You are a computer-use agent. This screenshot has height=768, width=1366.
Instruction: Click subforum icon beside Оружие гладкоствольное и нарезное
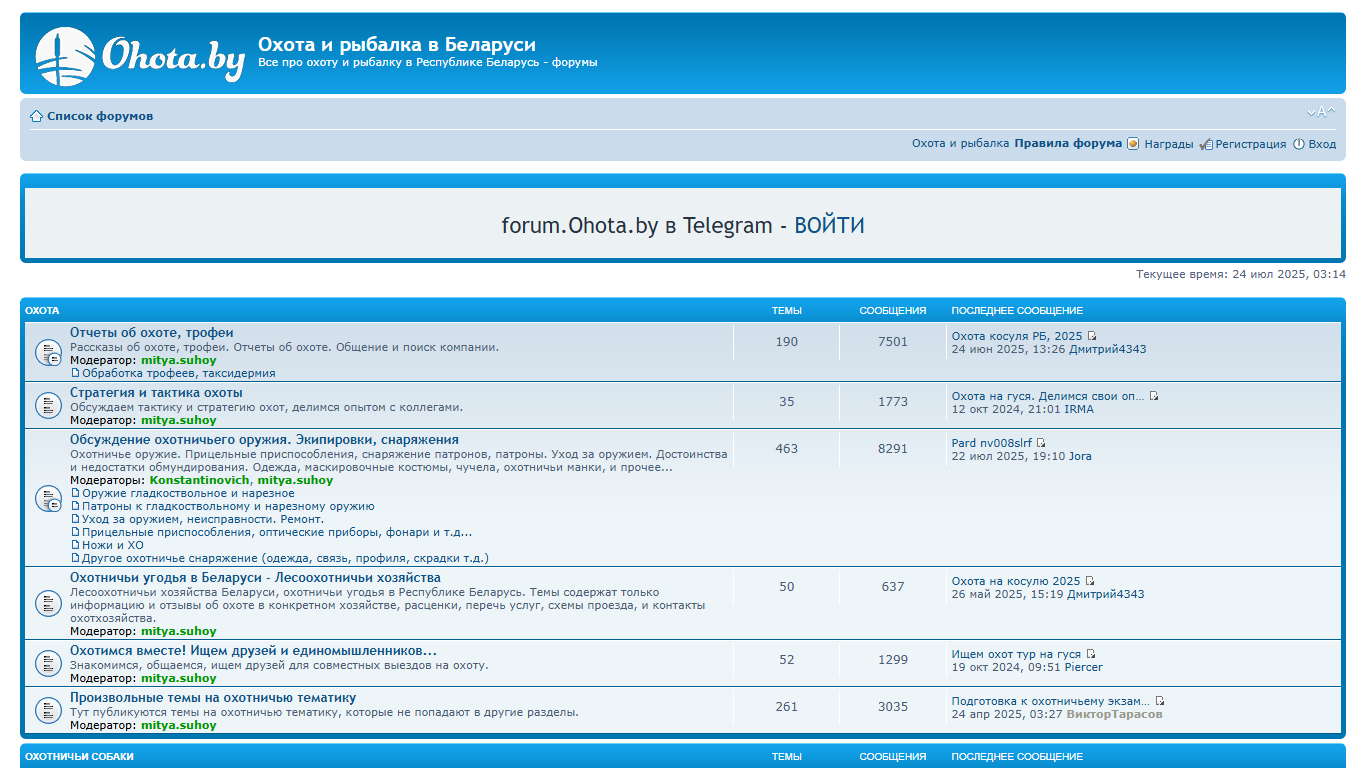tap(75, 493)
